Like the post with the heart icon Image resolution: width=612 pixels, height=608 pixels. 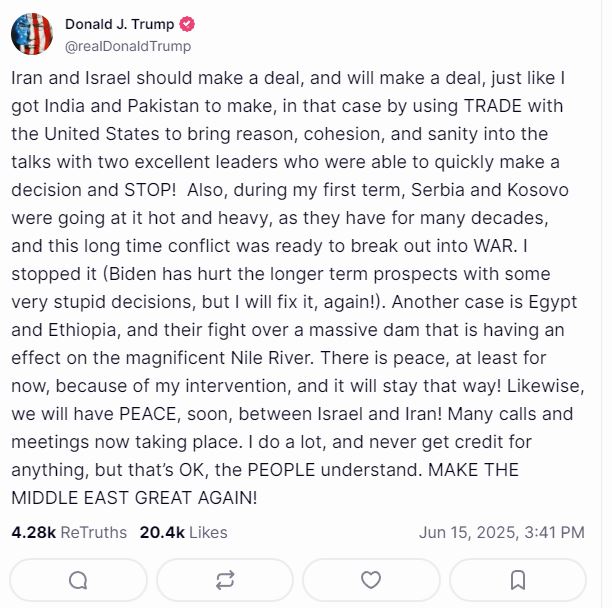point(371,579)
